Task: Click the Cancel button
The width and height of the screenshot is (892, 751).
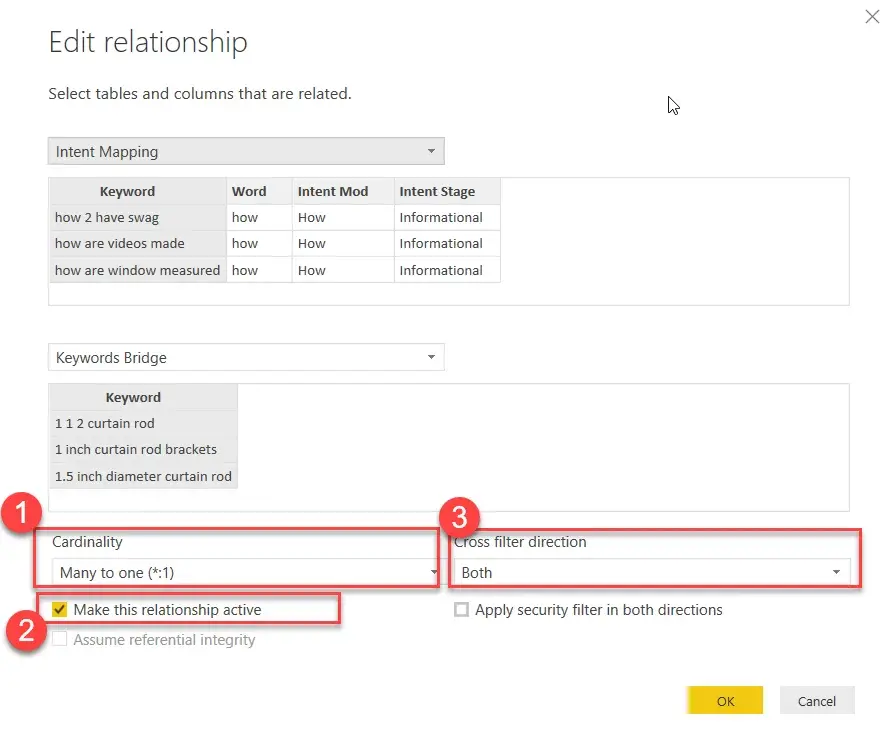Action: (816, 700)
